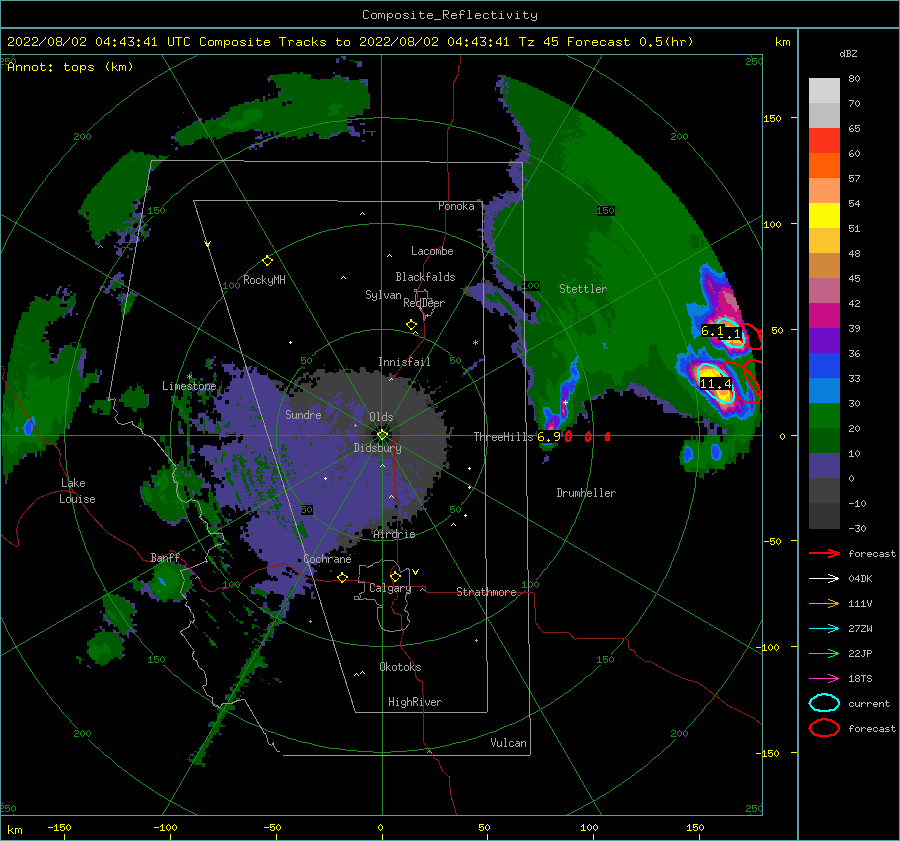The width and height of the screenshot is (900, 841).
Task: Click the white plus marker north of 6.9
Action: pyautogui.click(x=565, y=402)
